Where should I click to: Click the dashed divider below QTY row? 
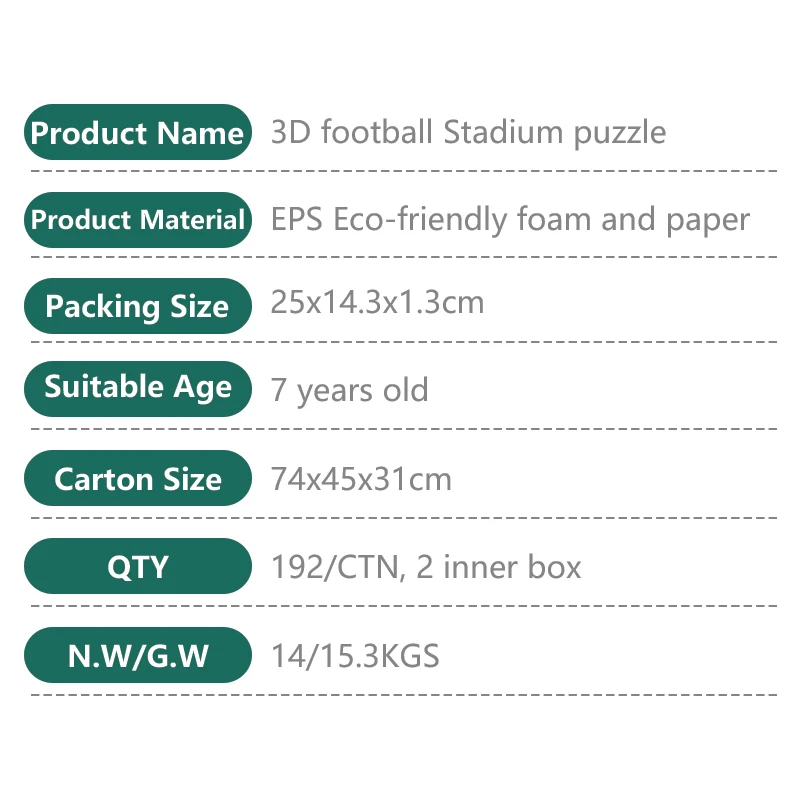pyautogui.click(x=404, y=606)
